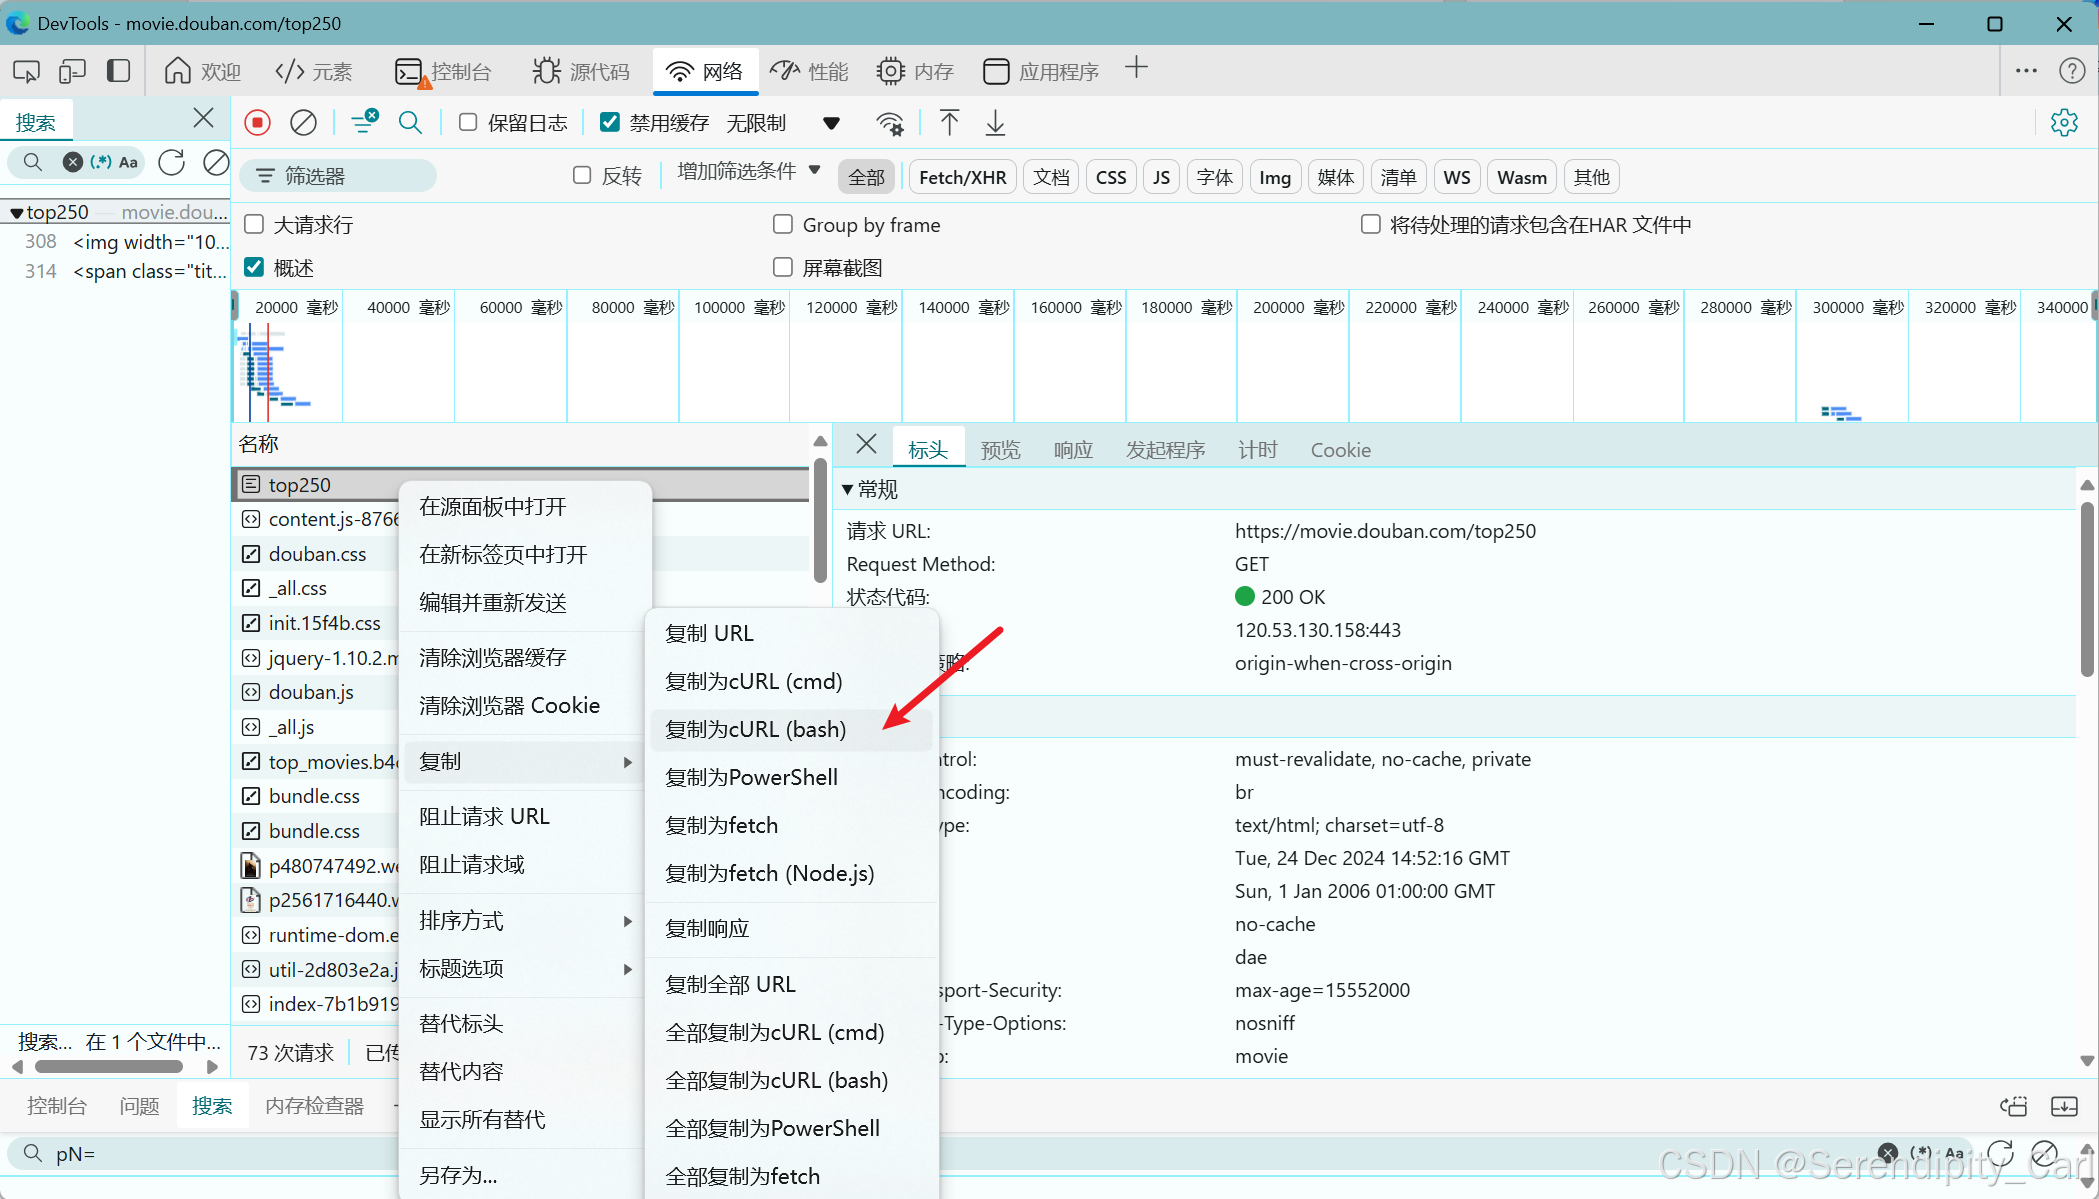Open the network search magnifier icon
This screenshot has width=2099, height=1199.
click(x=410, y=122)
